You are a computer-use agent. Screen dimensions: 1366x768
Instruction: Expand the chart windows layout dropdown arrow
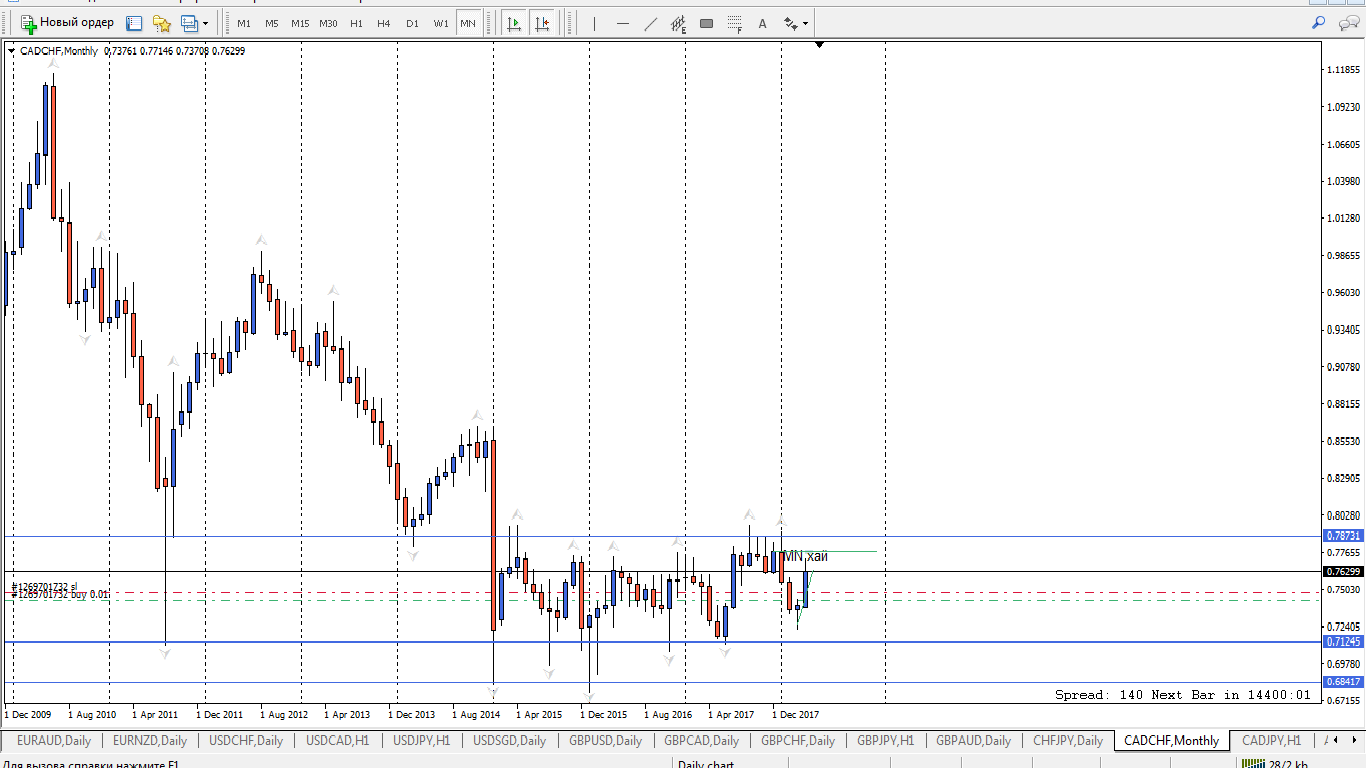pos(206,23)
